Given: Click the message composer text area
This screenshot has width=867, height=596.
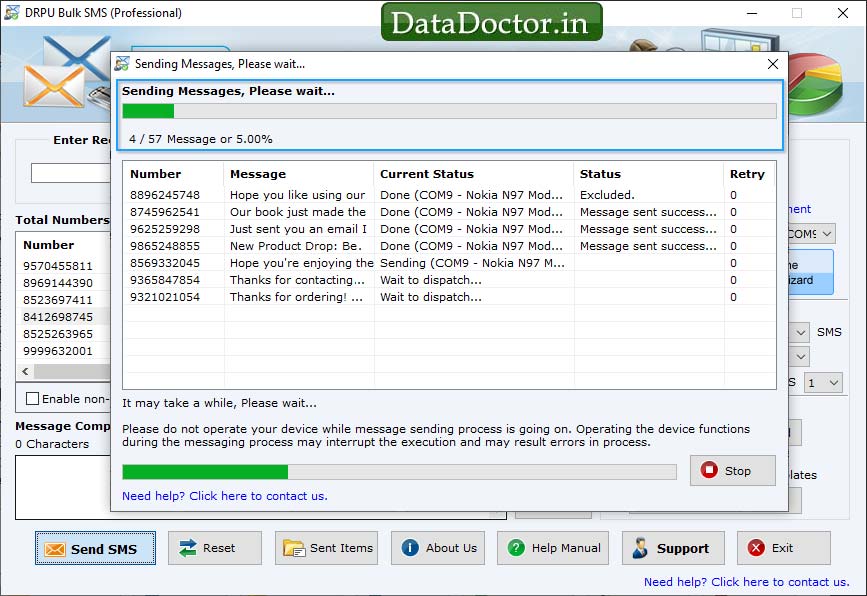Looking at the screenshot, I should coord(63,487).
